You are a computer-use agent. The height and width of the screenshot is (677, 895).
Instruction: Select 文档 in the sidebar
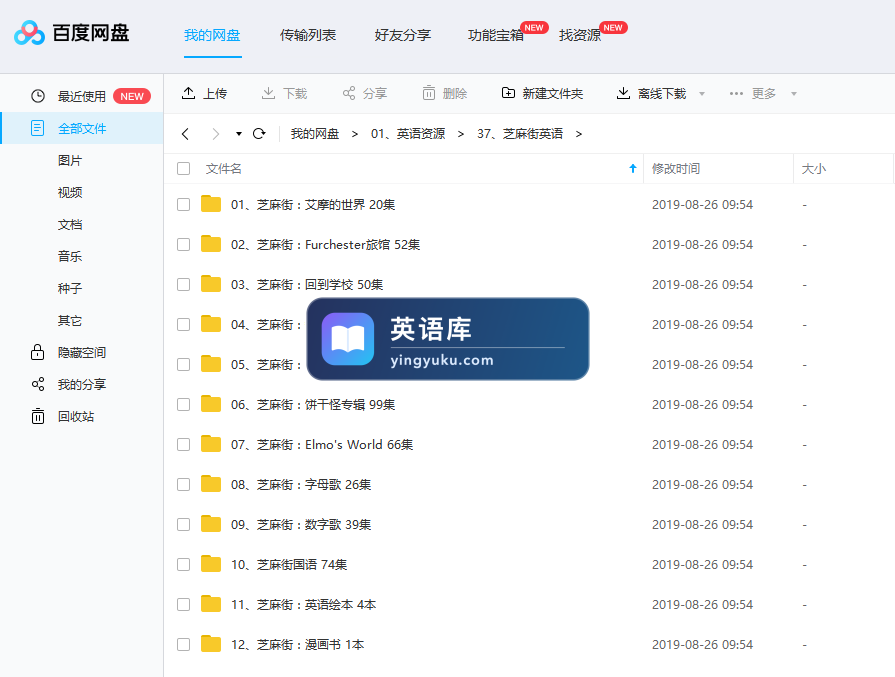point(70,224)
